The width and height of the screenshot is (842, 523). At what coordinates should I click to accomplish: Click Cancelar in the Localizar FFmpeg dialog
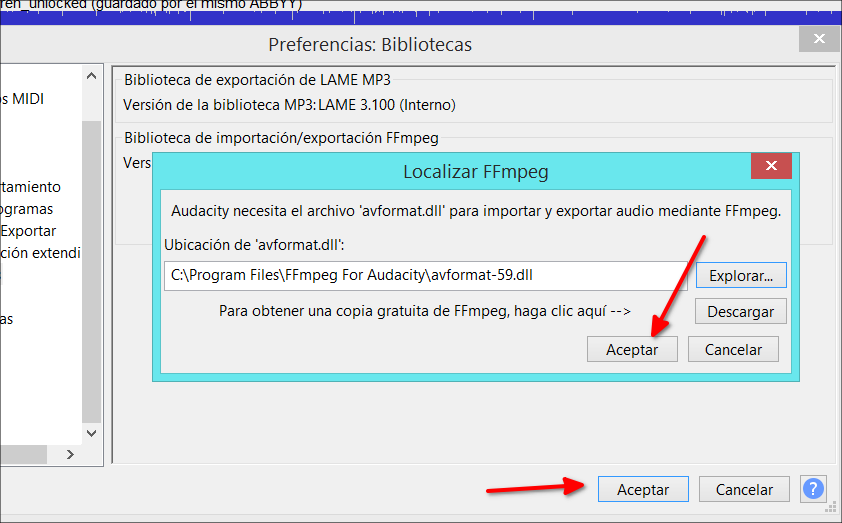coord(733,350)
